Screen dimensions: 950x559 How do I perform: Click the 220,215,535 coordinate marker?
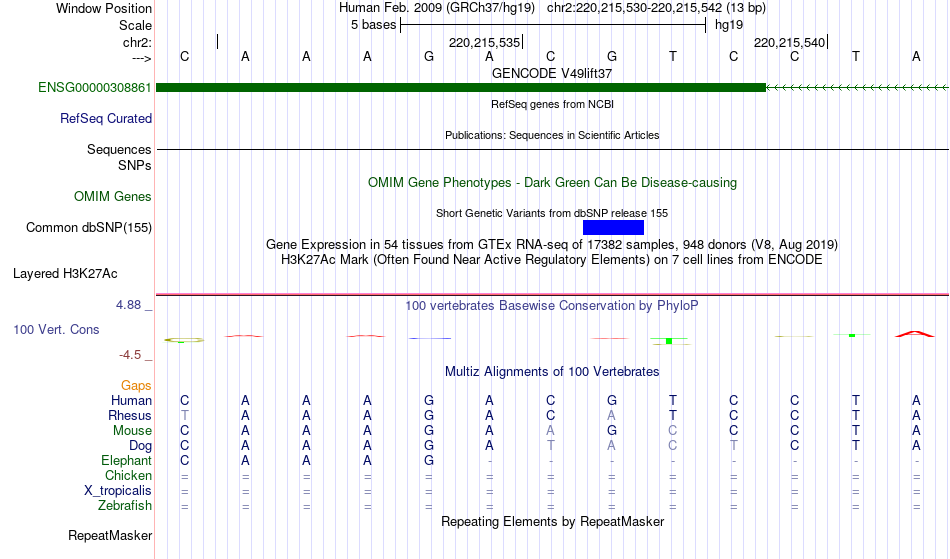(485, 42)
